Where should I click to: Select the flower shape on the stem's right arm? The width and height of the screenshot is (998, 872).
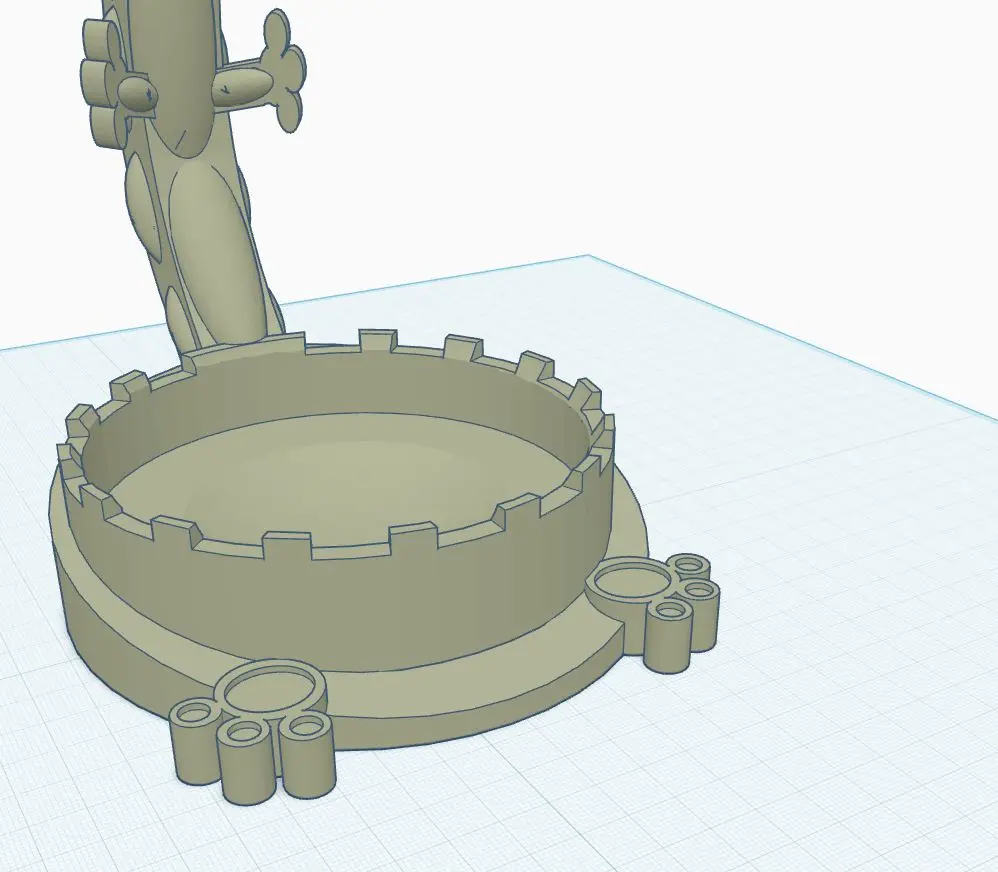tap(283, 70)
